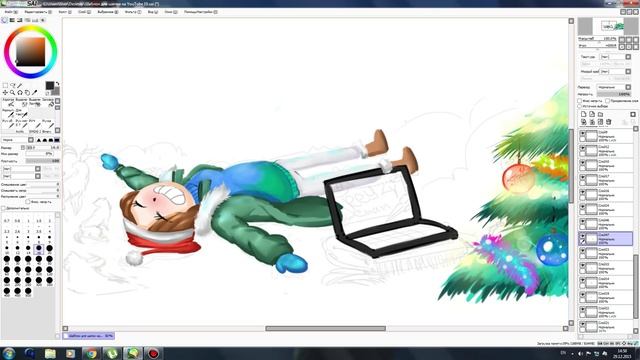Select the Eyedropper tool
This screenshot has height=360, width=640.
pyautogui.click(x=35, y=93)
